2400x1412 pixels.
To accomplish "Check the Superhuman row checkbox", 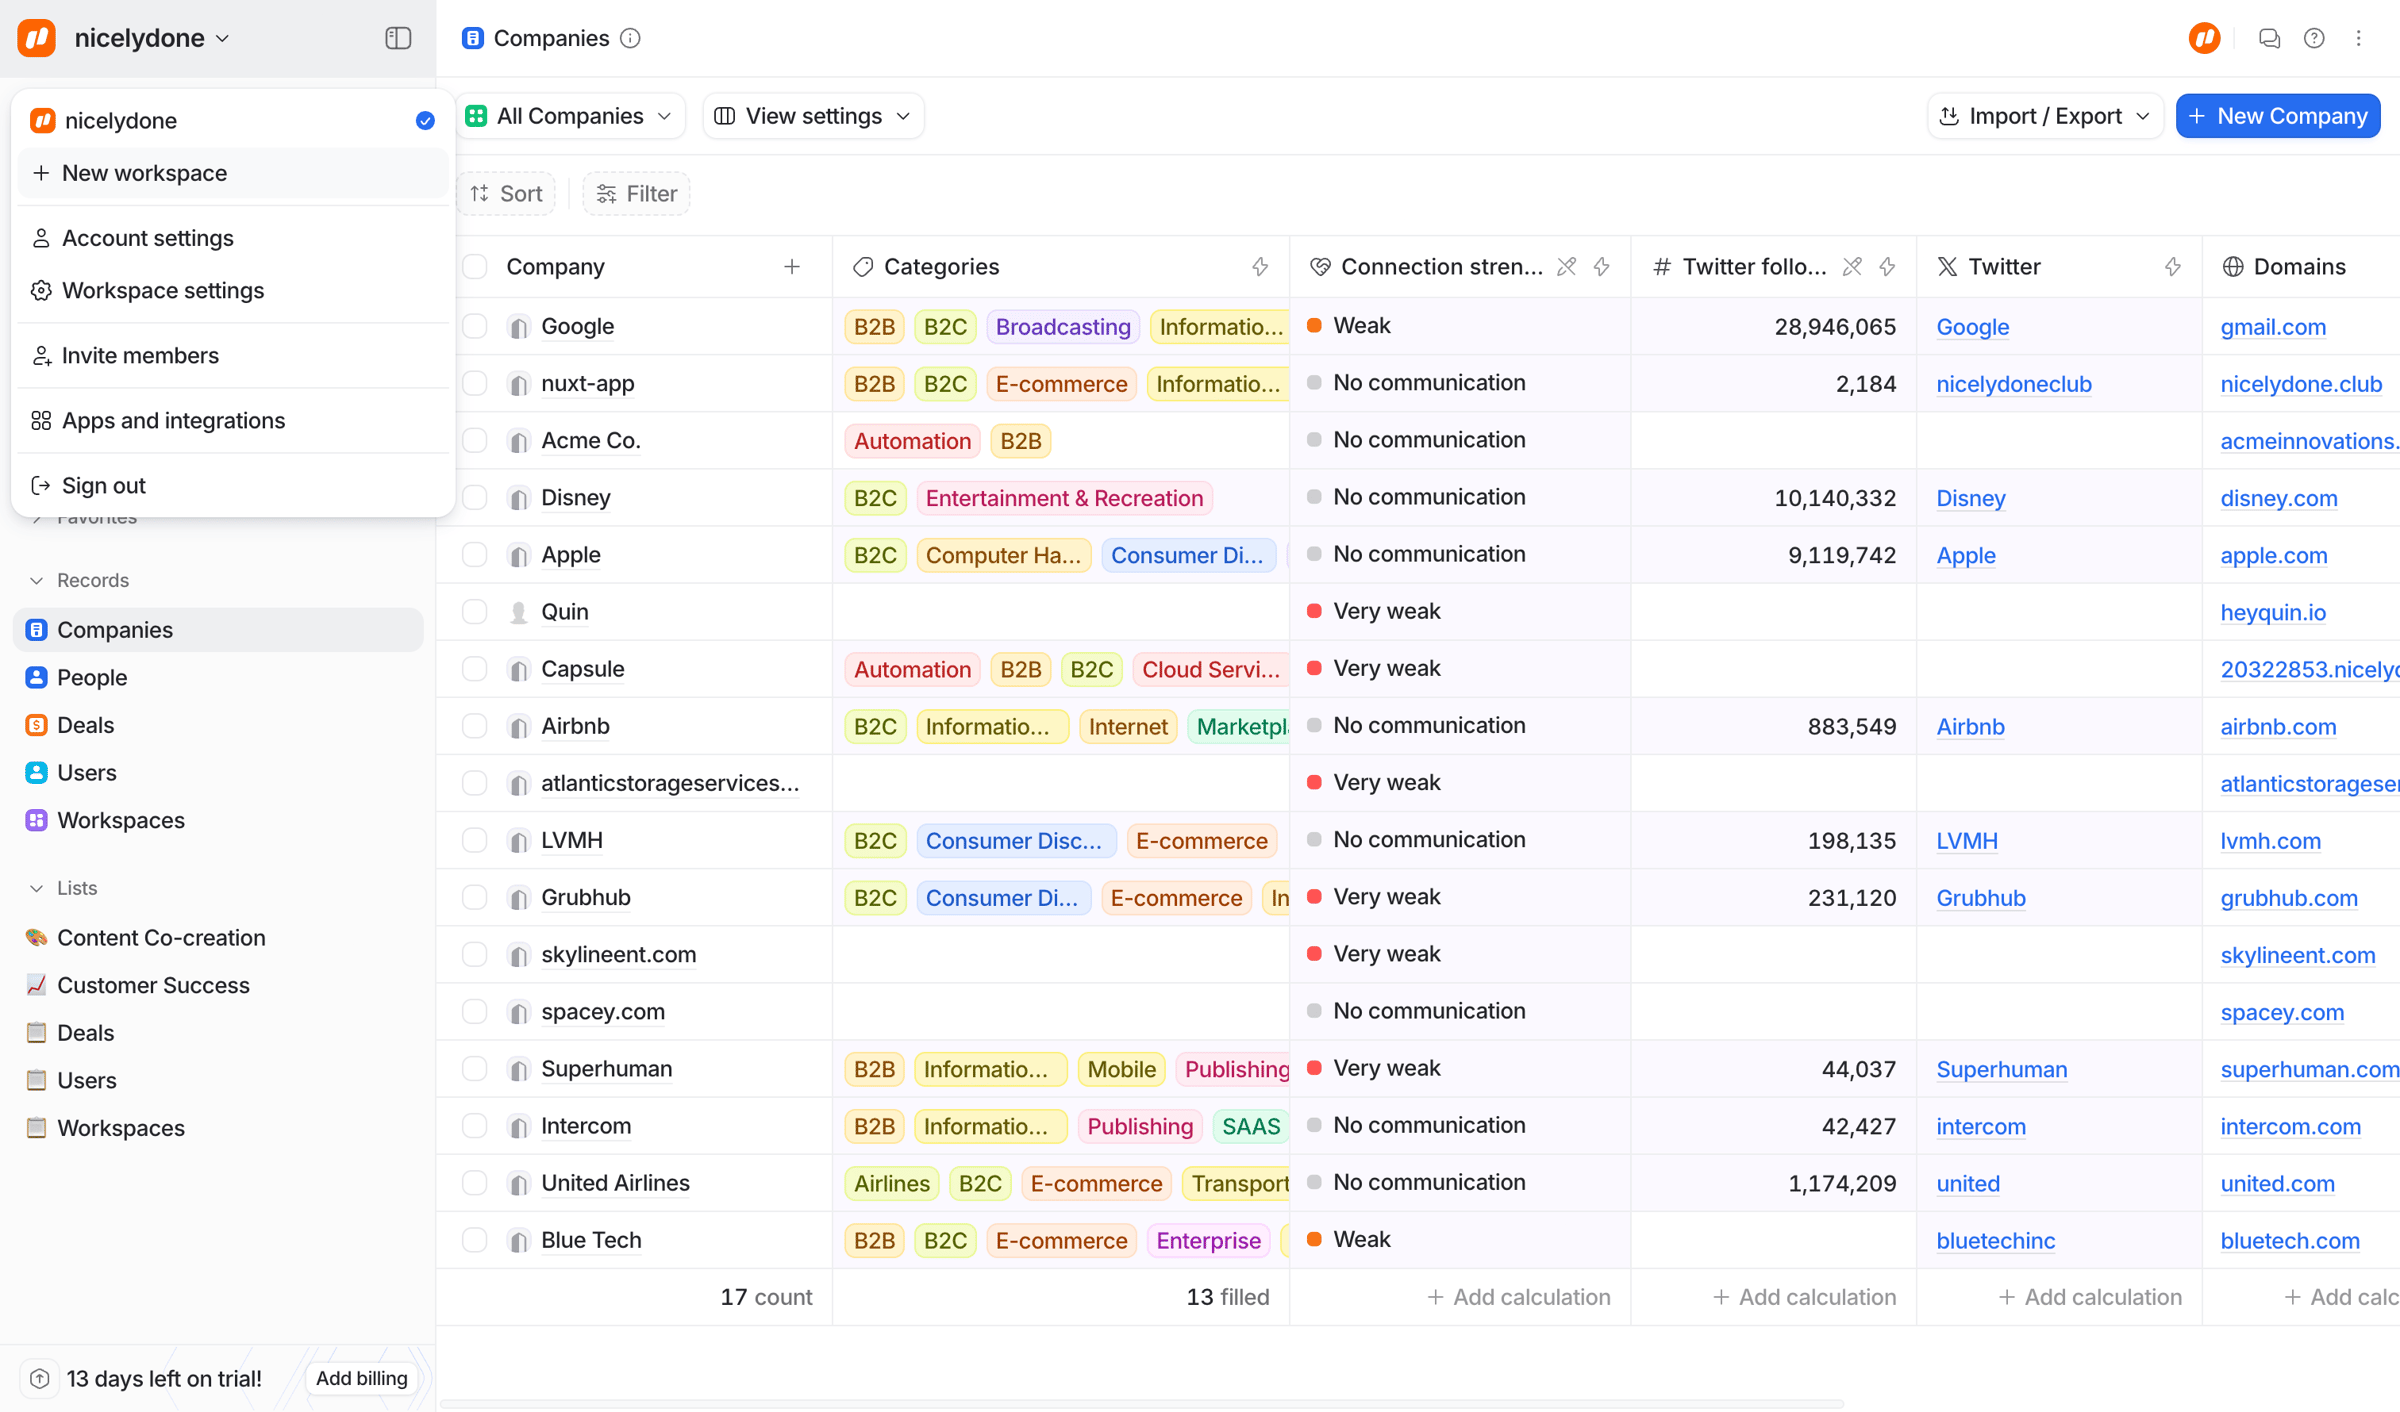I will 475,1069.
